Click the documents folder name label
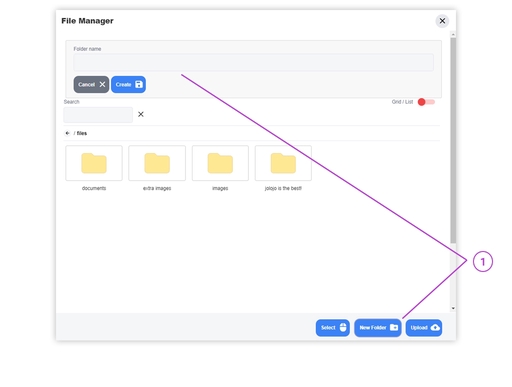Screen dimensions: 512x387 [x=94, y=188]
